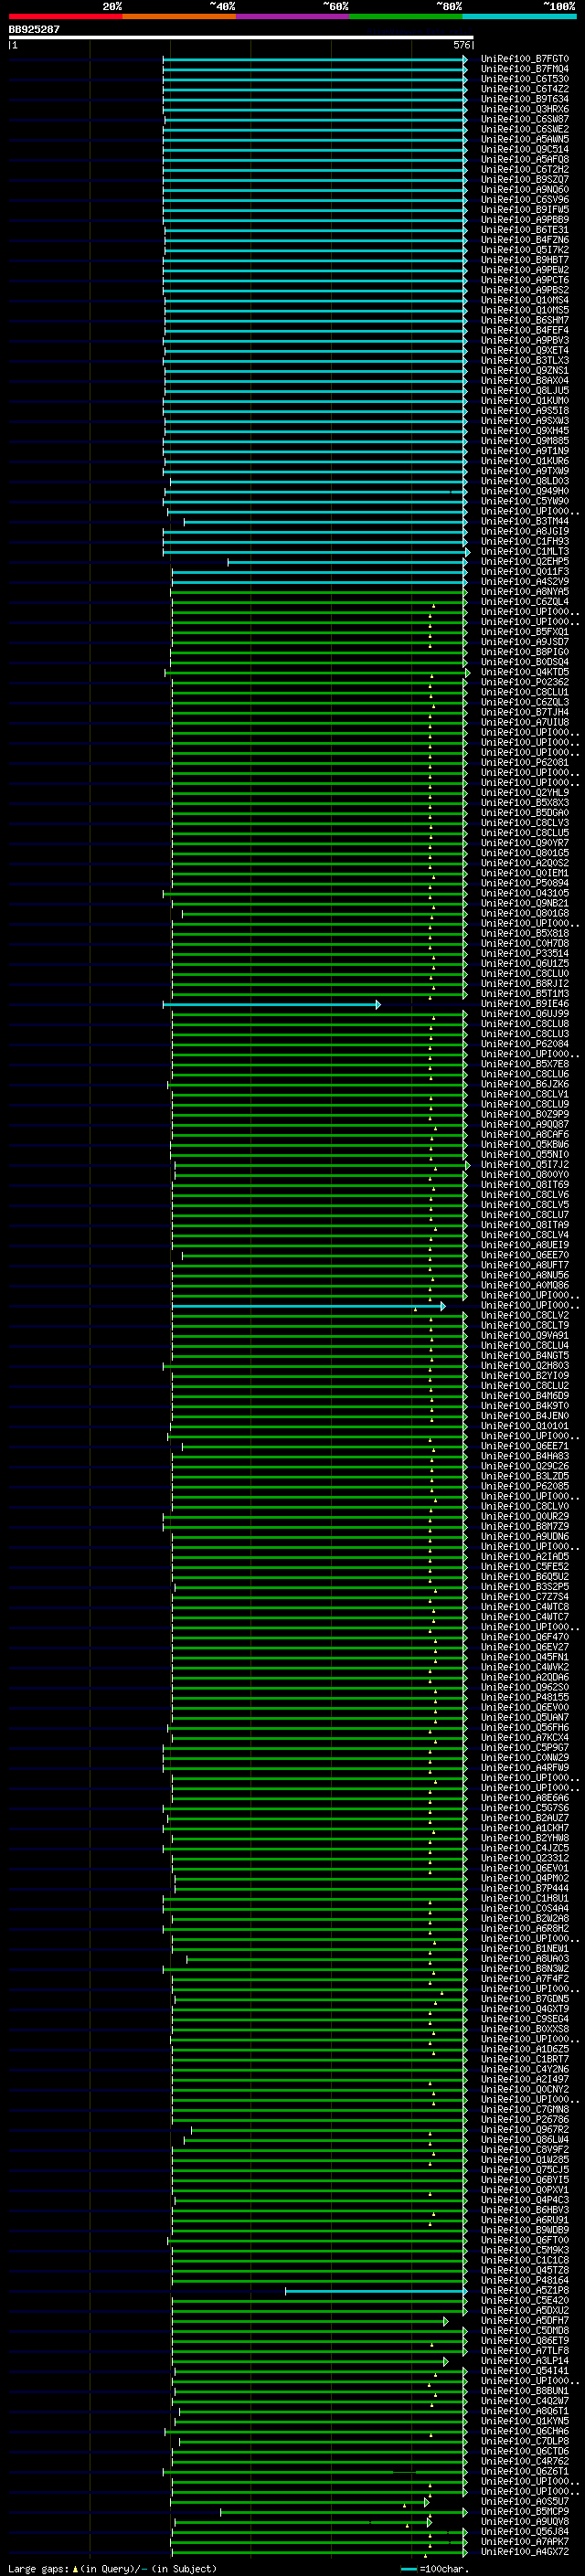Click UniRef100_A4GX72 label
The image size is (585, 2576).
tap(525, 2552)
